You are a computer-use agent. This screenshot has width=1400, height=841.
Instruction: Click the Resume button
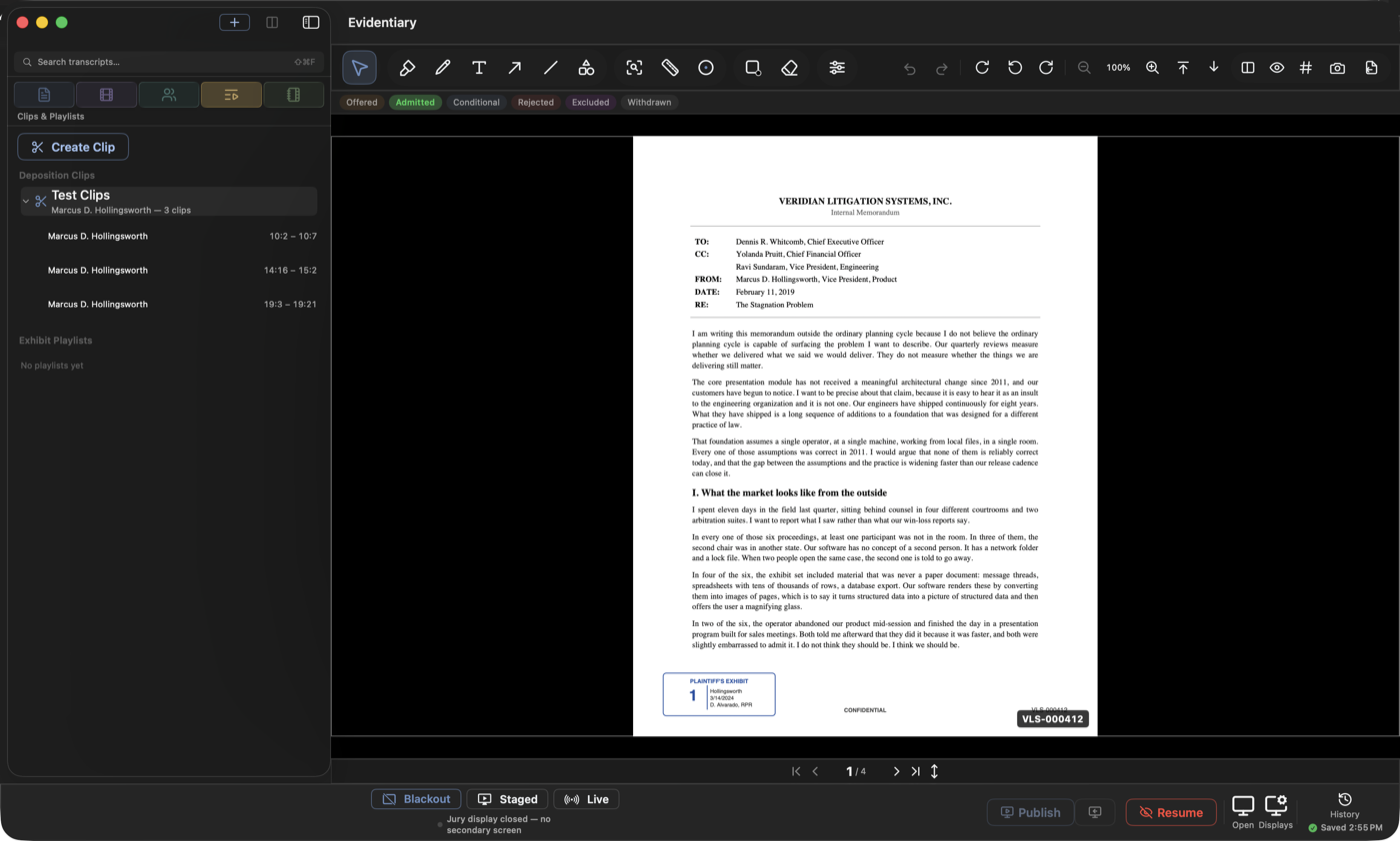click(1171, 812)
